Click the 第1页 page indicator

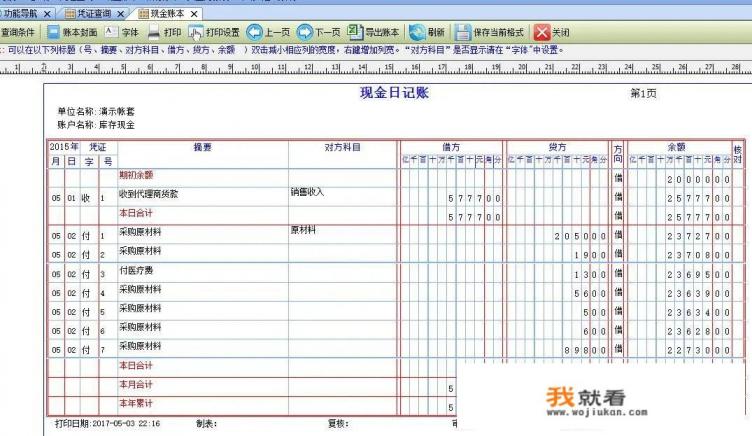coord(643,93)
